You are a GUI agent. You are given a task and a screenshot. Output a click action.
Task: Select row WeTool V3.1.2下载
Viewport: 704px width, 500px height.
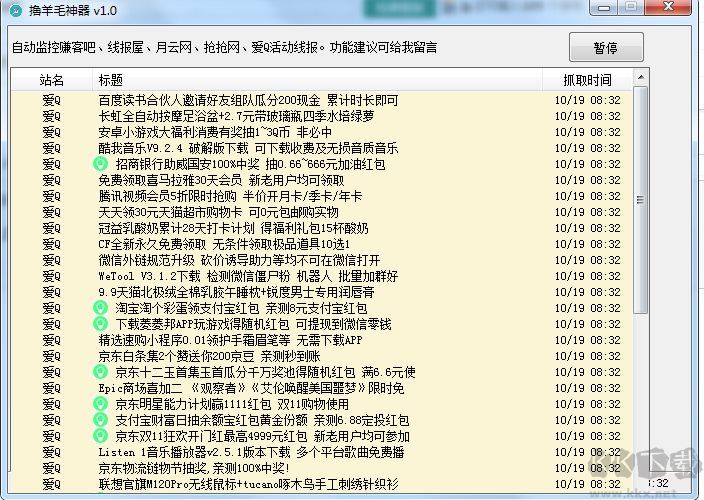click(322, 276)
